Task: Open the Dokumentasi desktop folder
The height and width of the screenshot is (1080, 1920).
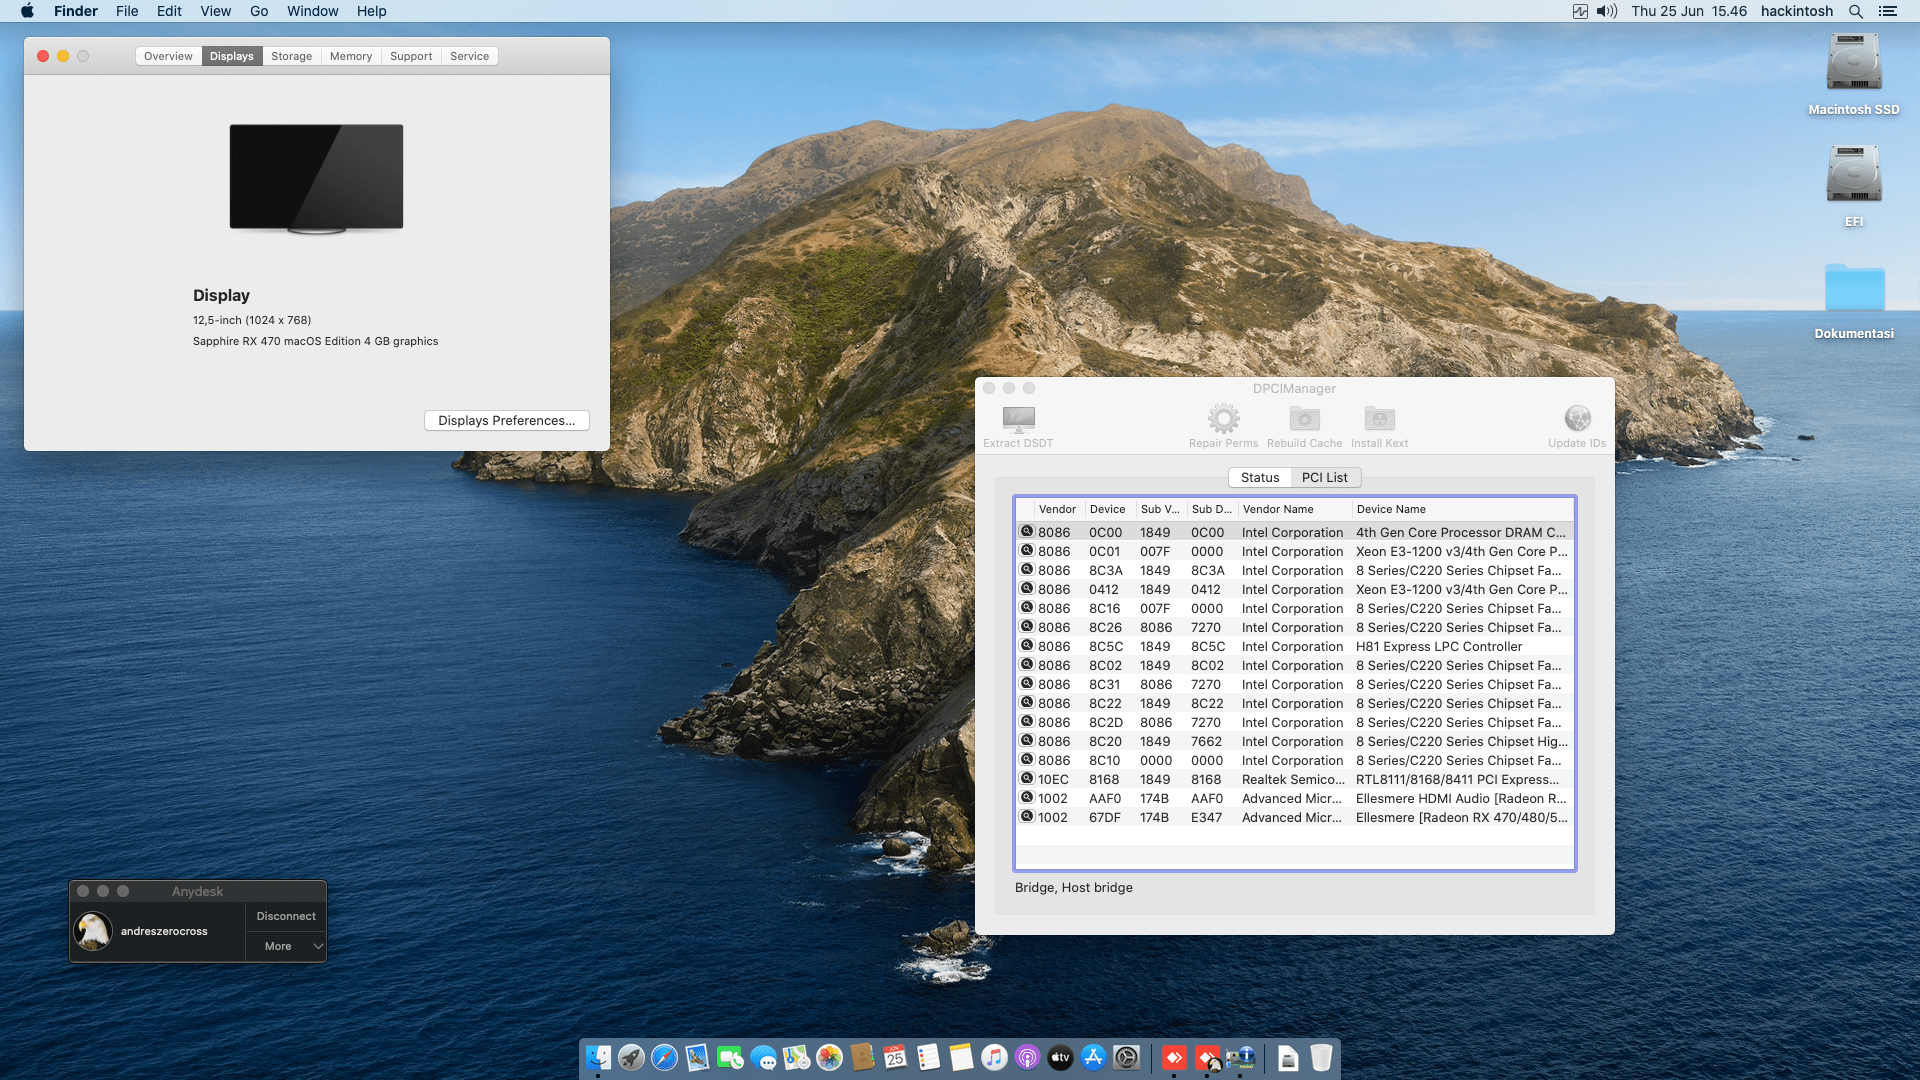Action: tap(1853, 290)
